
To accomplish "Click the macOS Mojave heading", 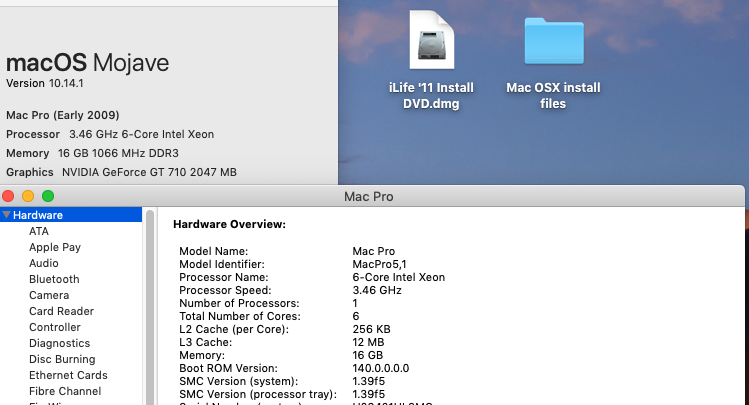I will coord(87,63).
